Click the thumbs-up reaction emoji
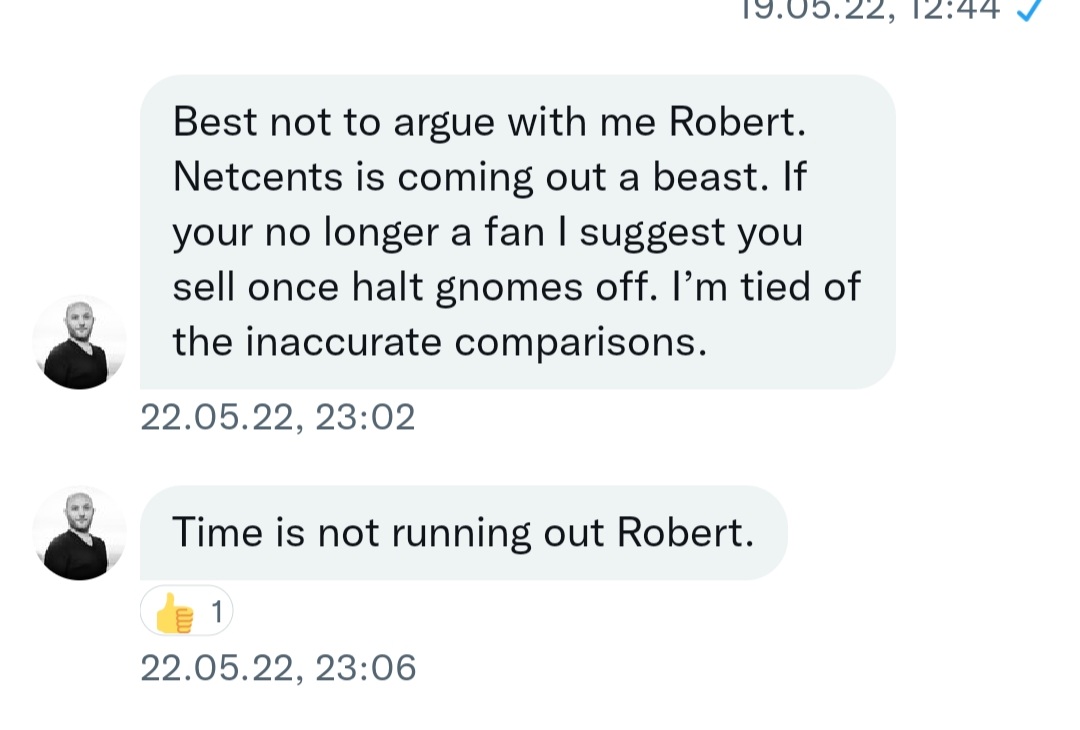 (176, 612)
